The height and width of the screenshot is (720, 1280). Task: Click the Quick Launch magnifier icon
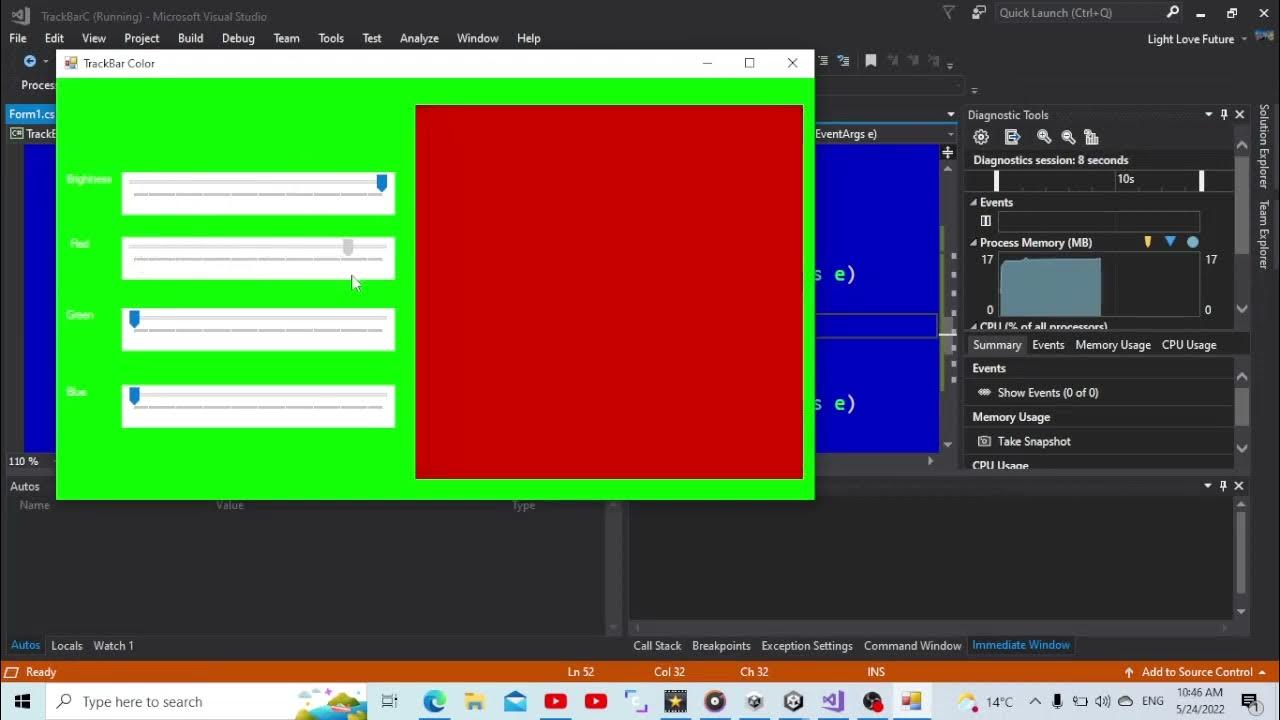pos(1173,12)
